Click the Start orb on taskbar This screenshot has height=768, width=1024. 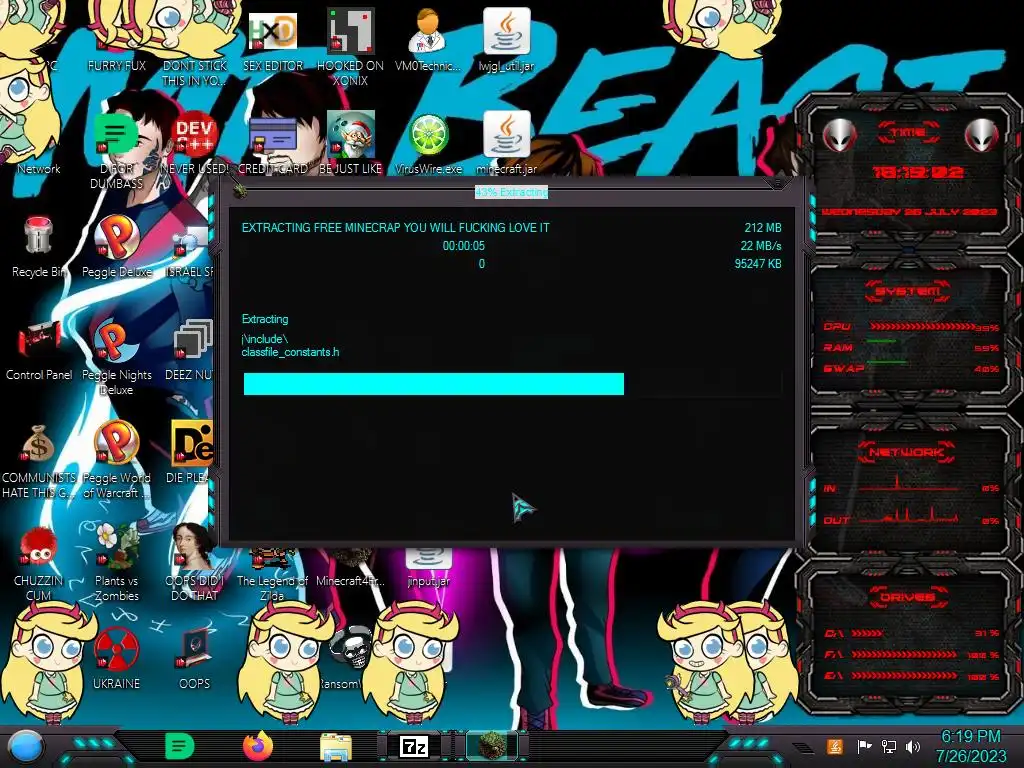[x=25, y=747]
